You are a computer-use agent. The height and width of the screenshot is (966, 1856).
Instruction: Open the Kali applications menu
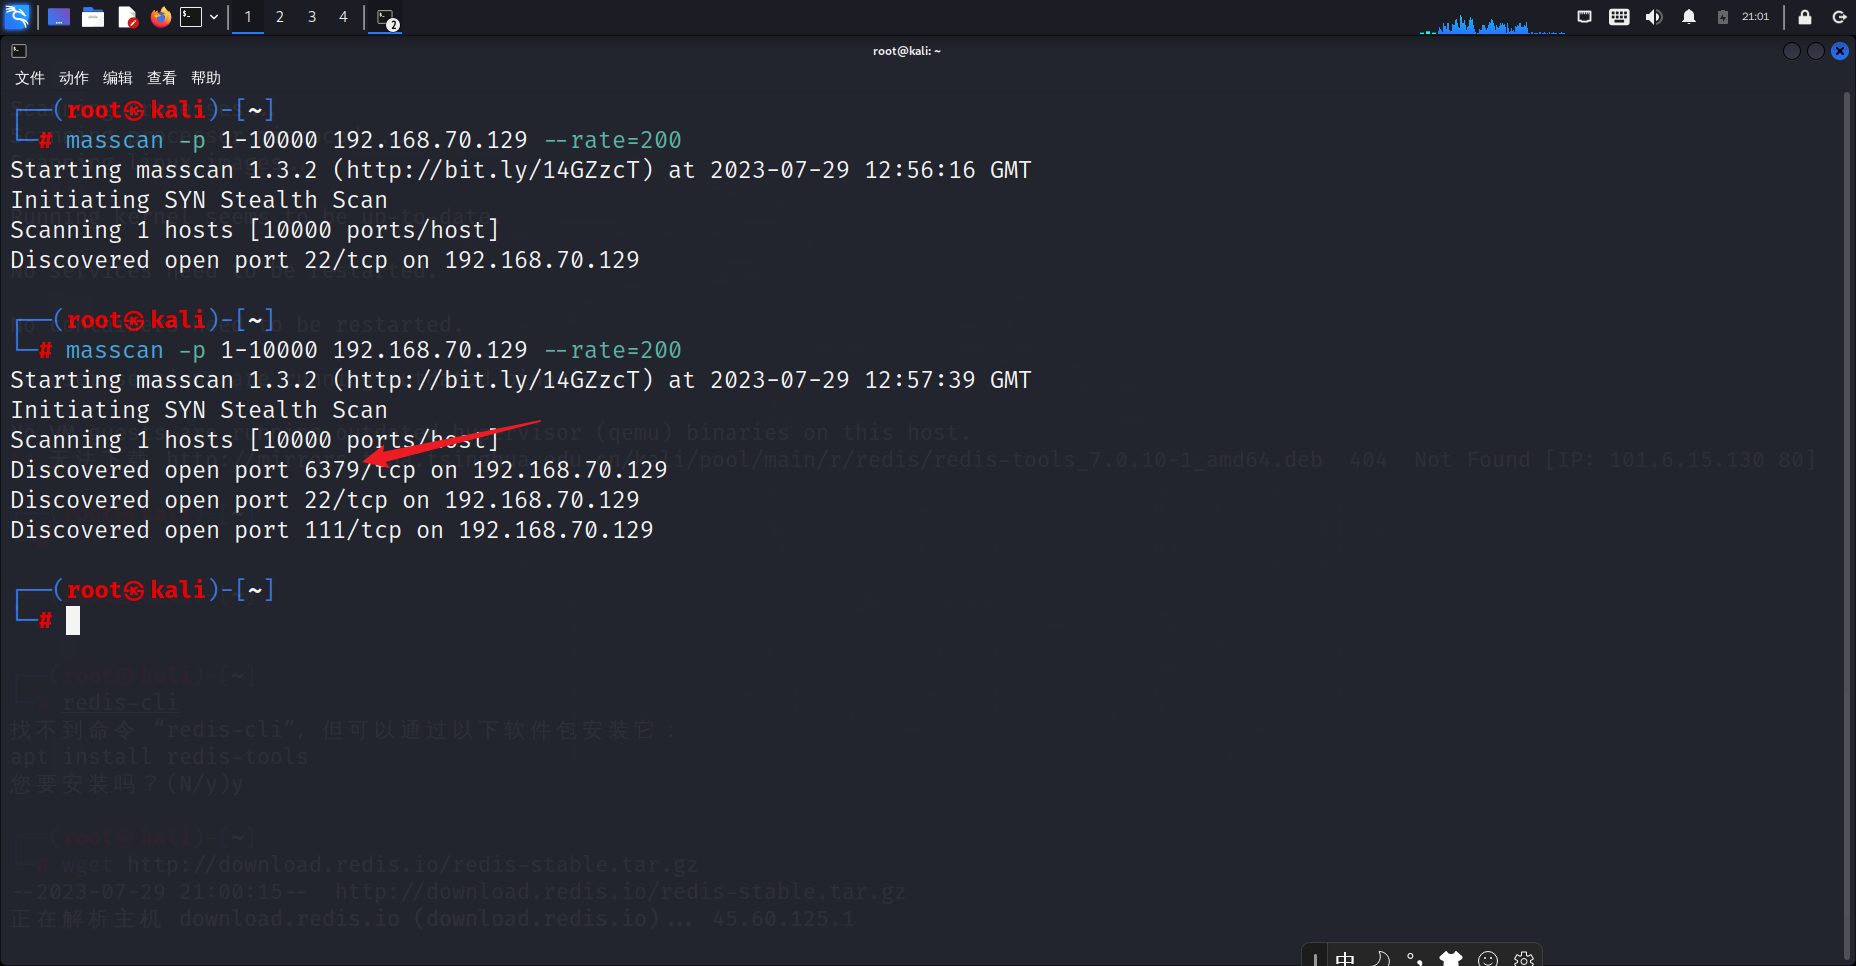(17, 17)
